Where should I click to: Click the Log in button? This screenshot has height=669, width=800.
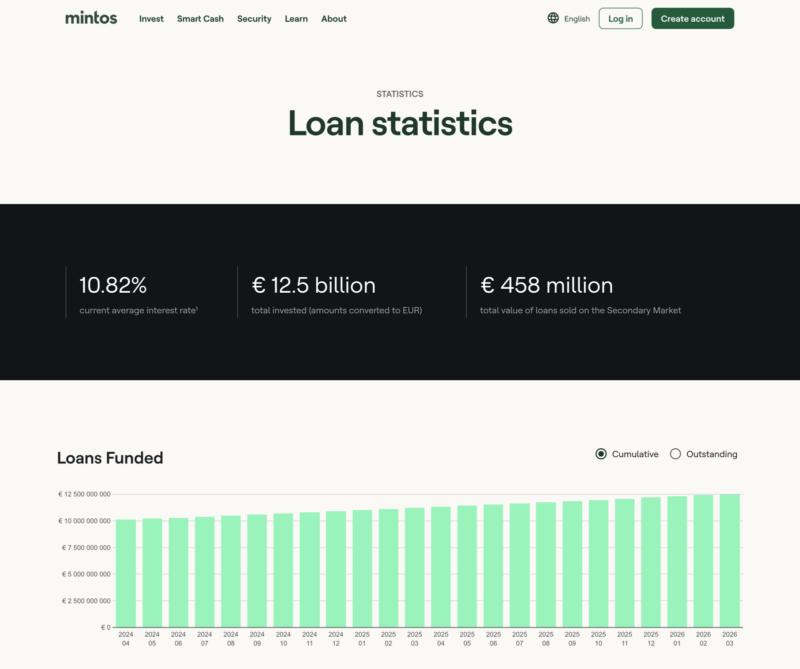click(x=620, y=18)
